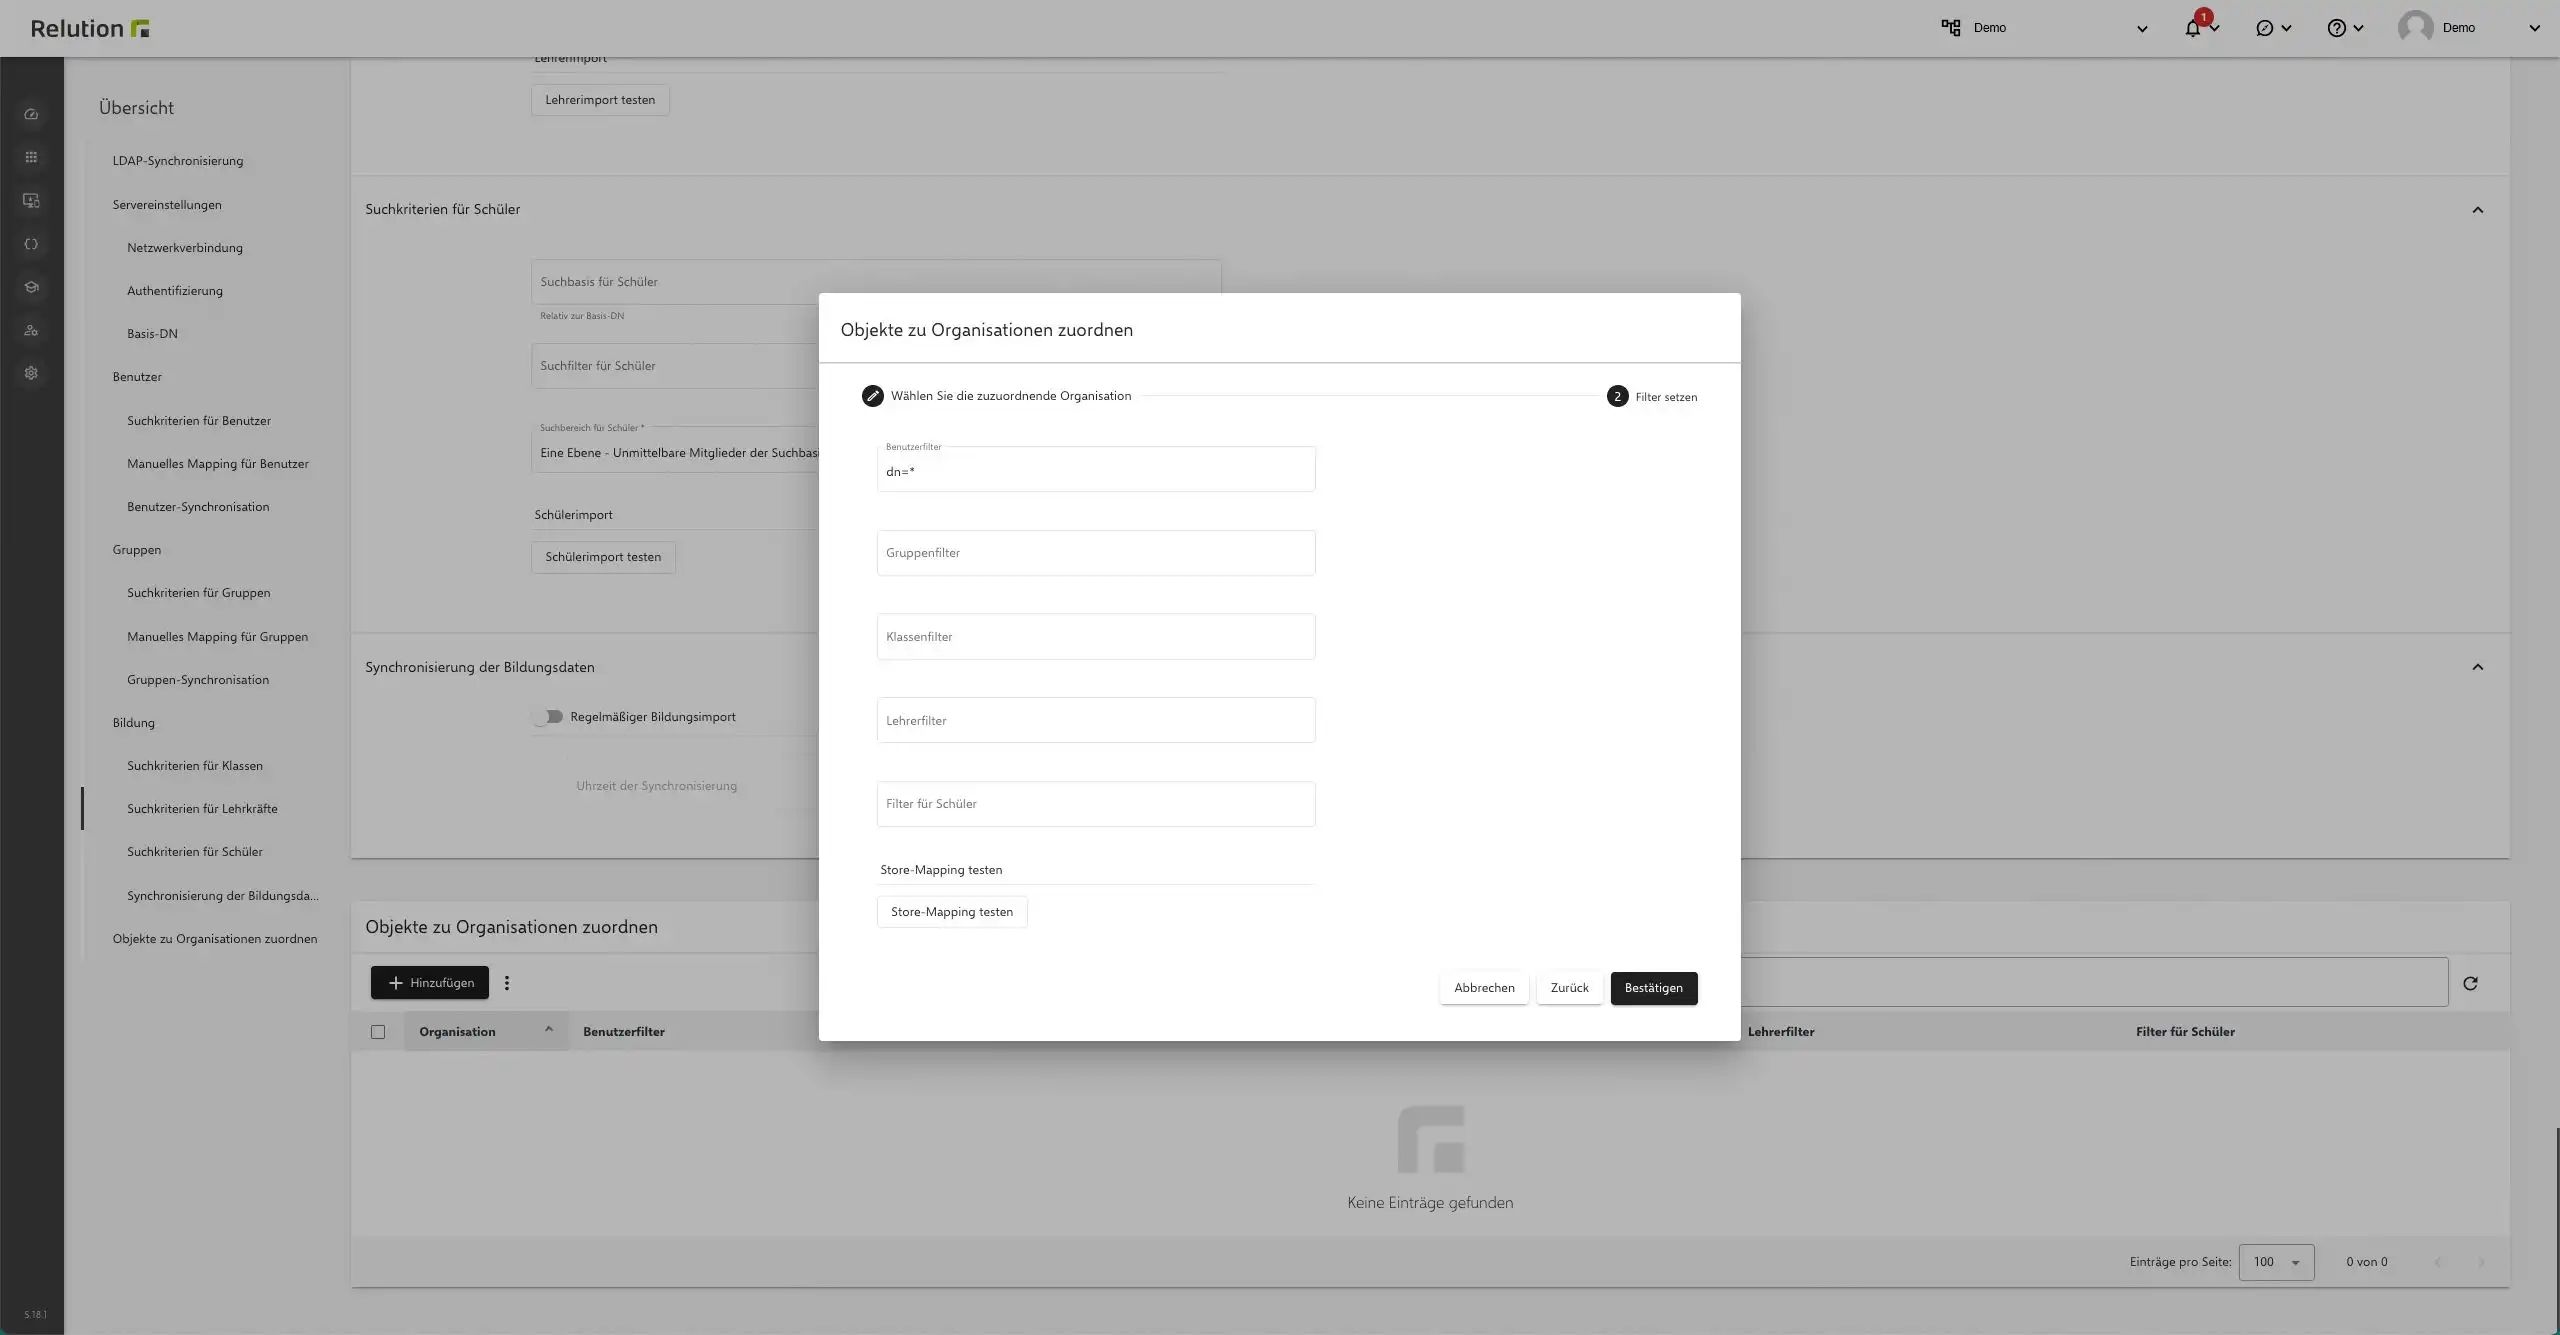Open the three-dot more actions menu
Viewport: 2560px width, 1335px height.
(x=507, y=983)
